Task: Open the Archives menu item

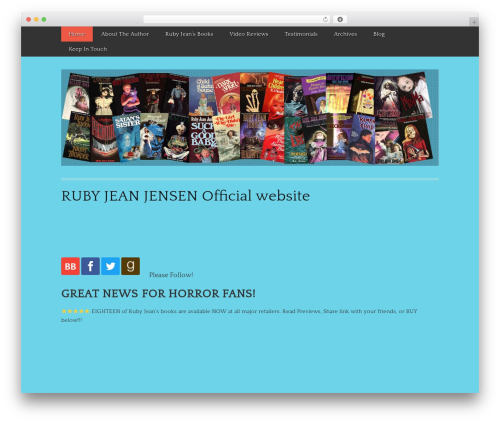Action: tap(345, 34)
